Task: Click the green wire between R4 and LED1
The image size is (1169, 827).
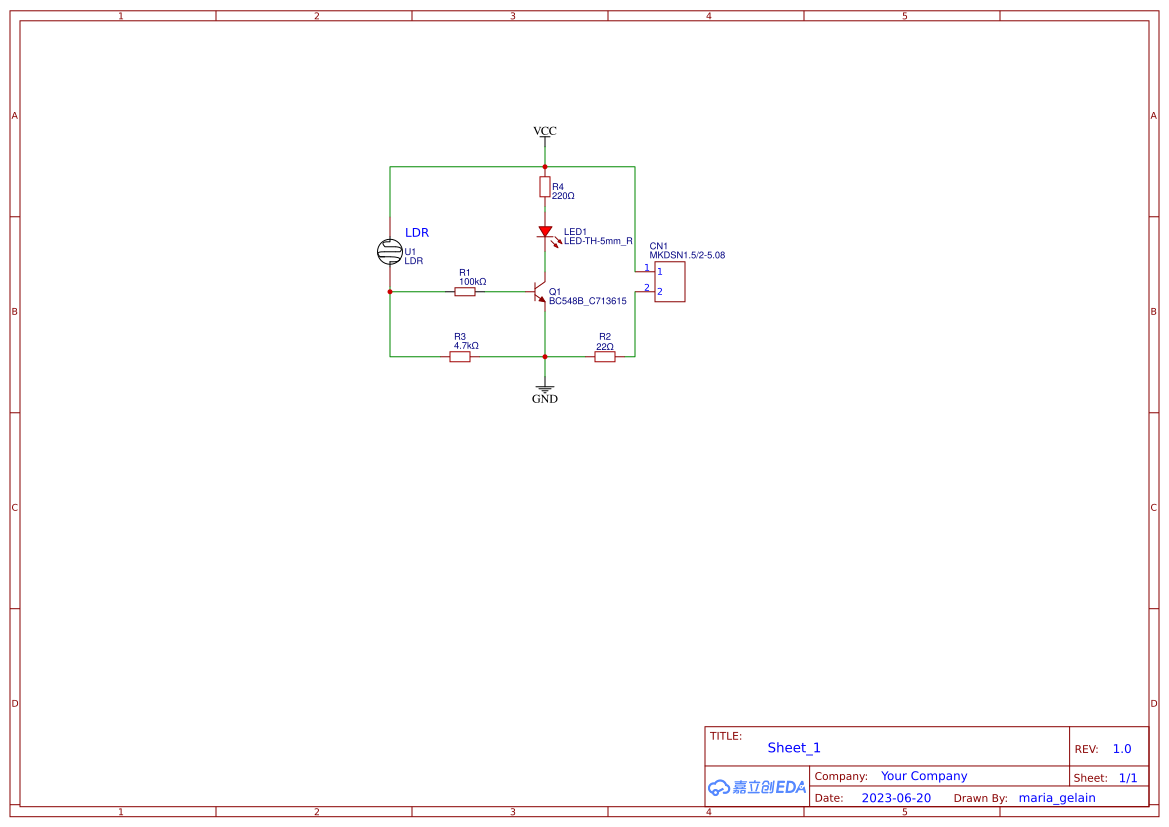Action: (x=544, y=210)
